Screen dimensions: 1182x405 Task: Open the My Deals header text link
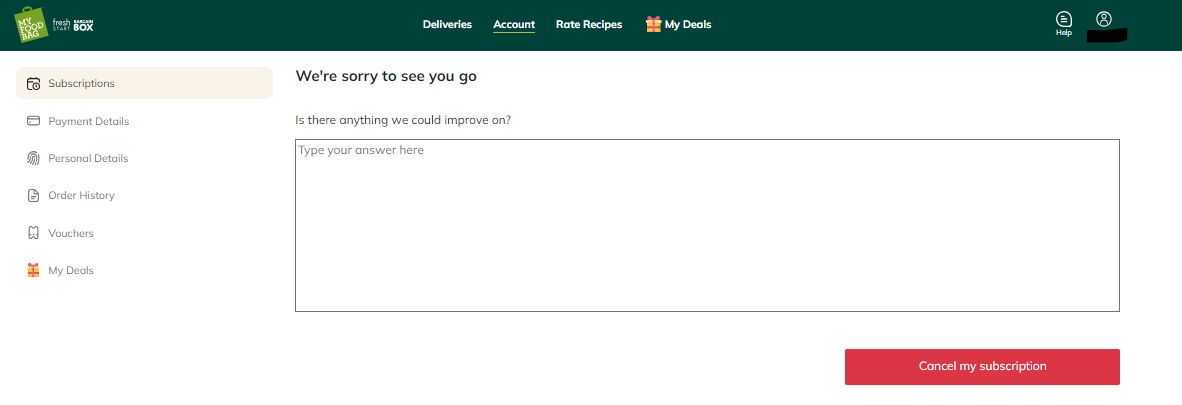click(688, 24)
